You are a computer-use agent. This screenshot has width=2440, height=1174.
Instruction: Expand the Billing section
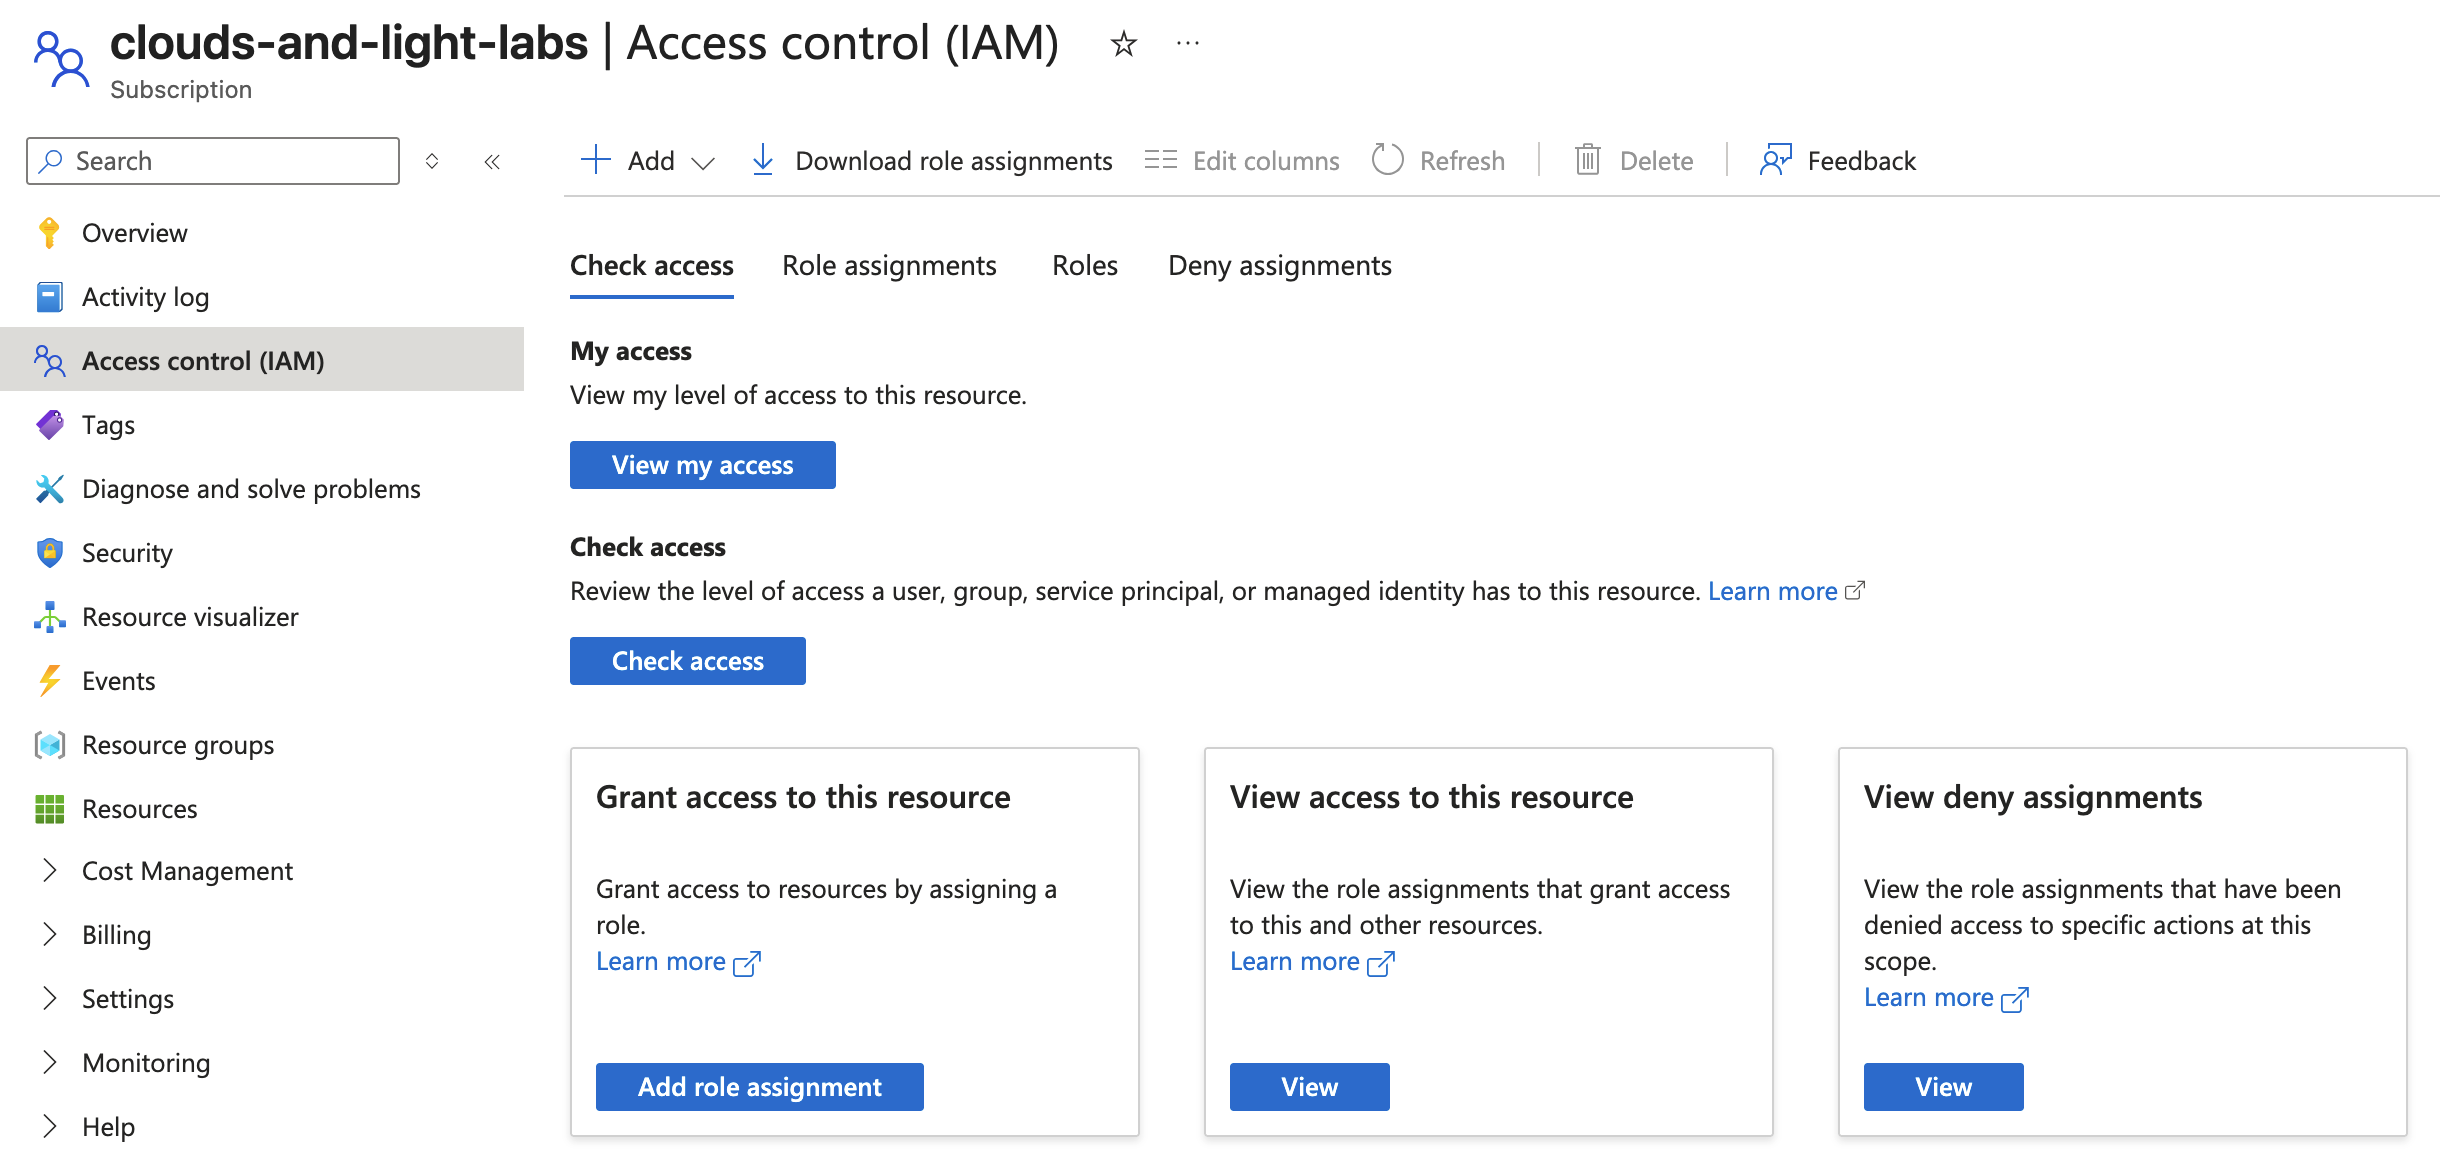(x=50, y=934)
